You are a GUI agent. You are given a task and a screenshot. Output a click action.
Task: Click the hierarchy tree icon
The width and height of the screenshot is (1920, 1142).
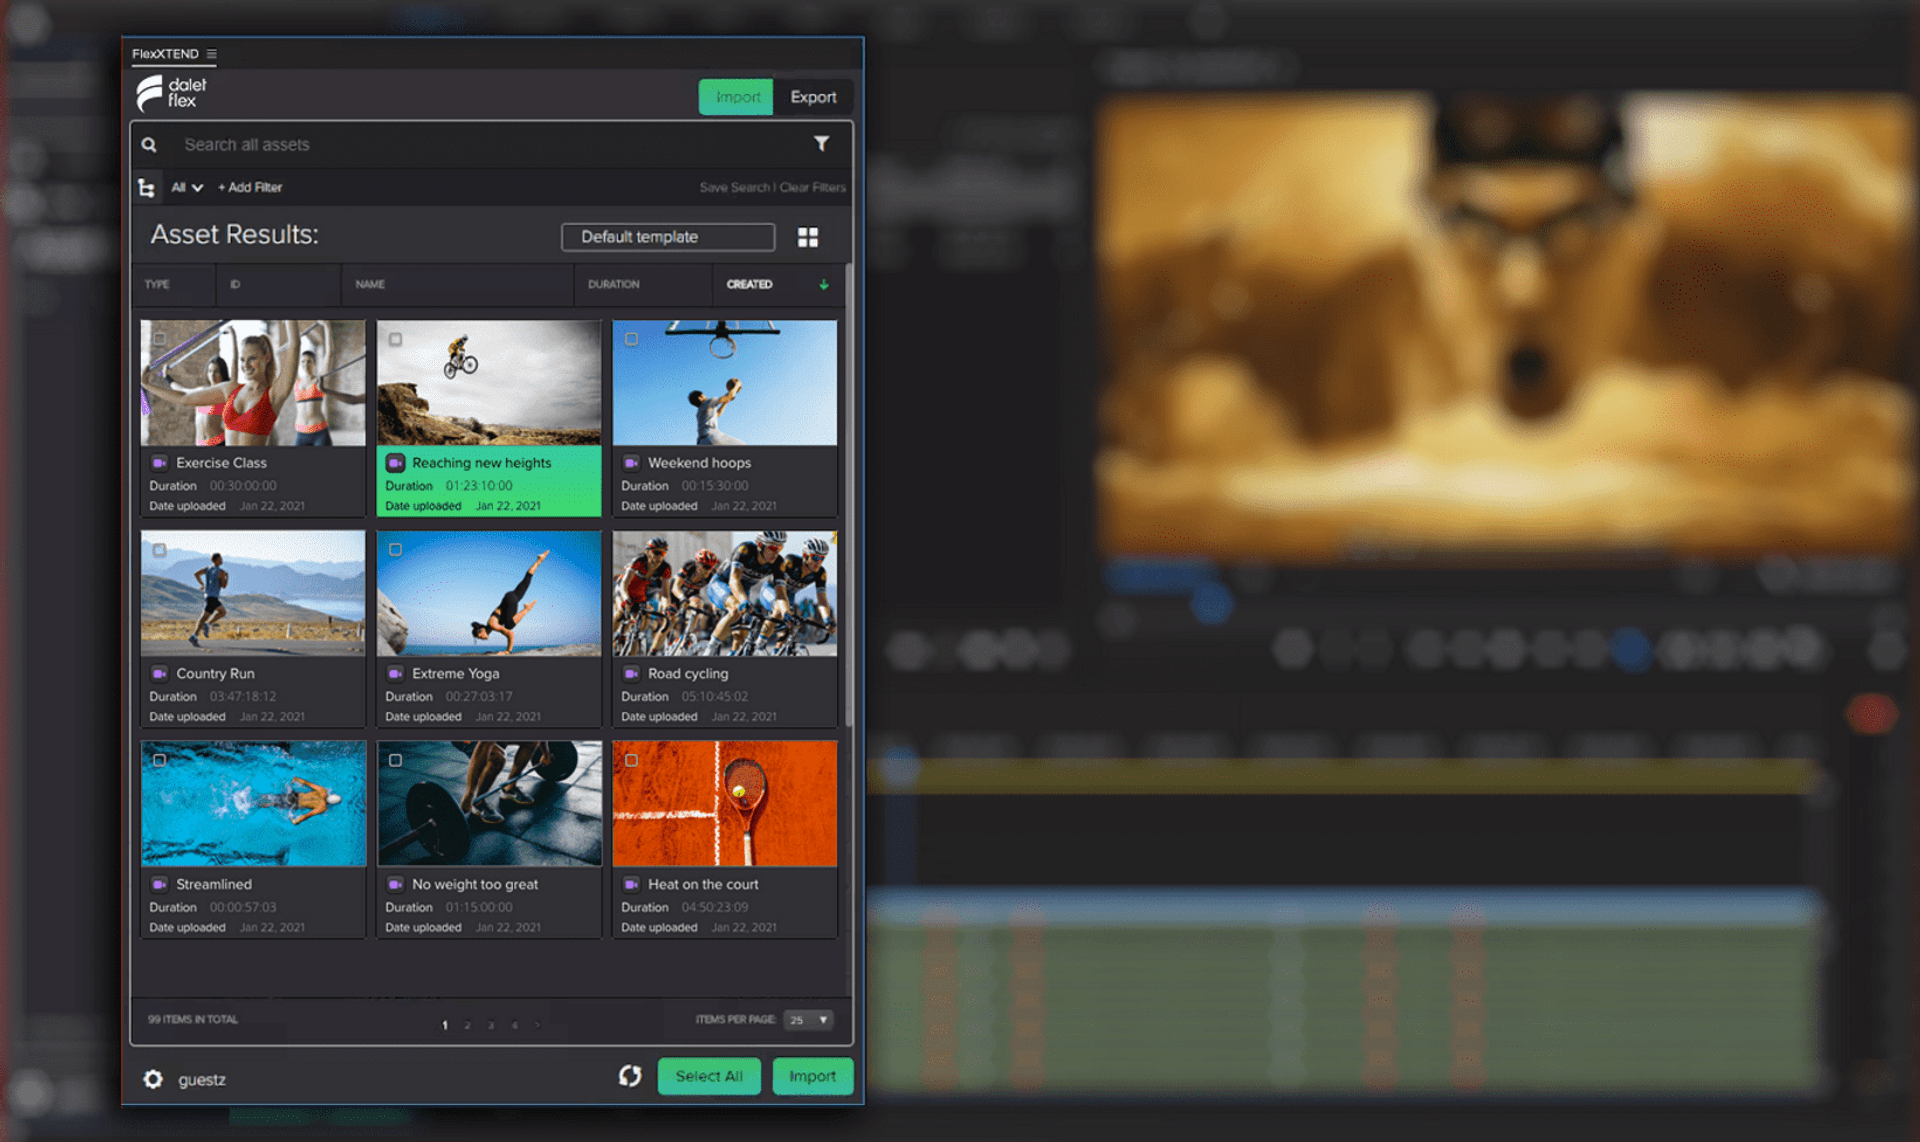pos(146,188)
